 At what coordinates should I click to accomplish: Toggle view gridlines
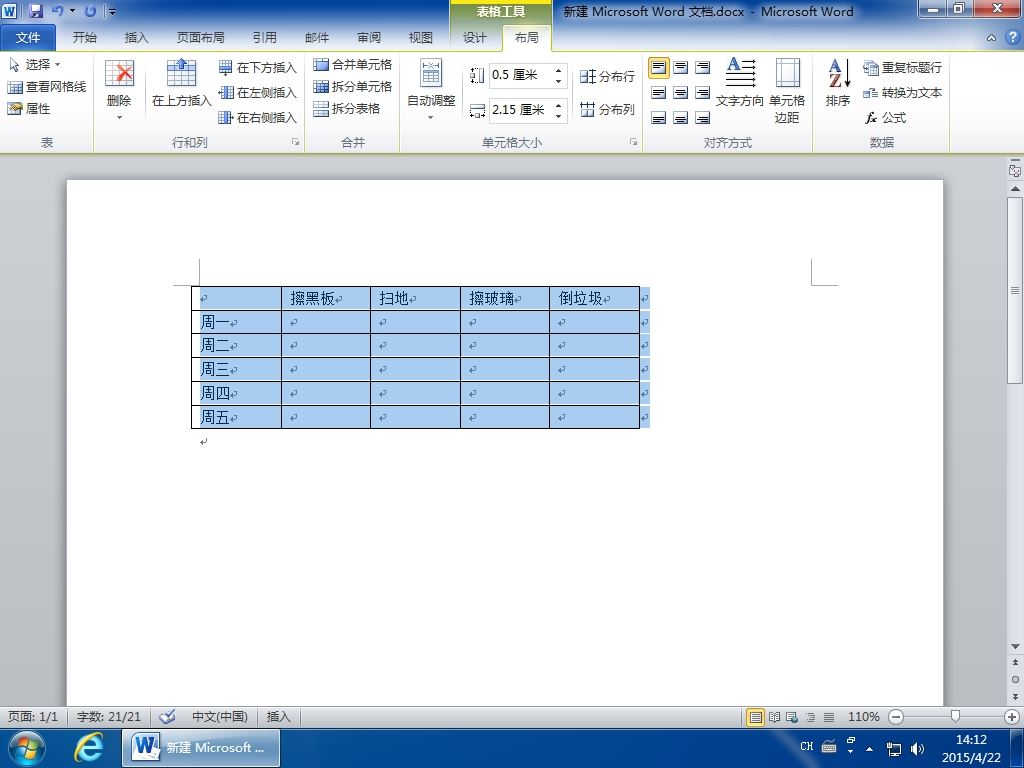tap(46, 87)
